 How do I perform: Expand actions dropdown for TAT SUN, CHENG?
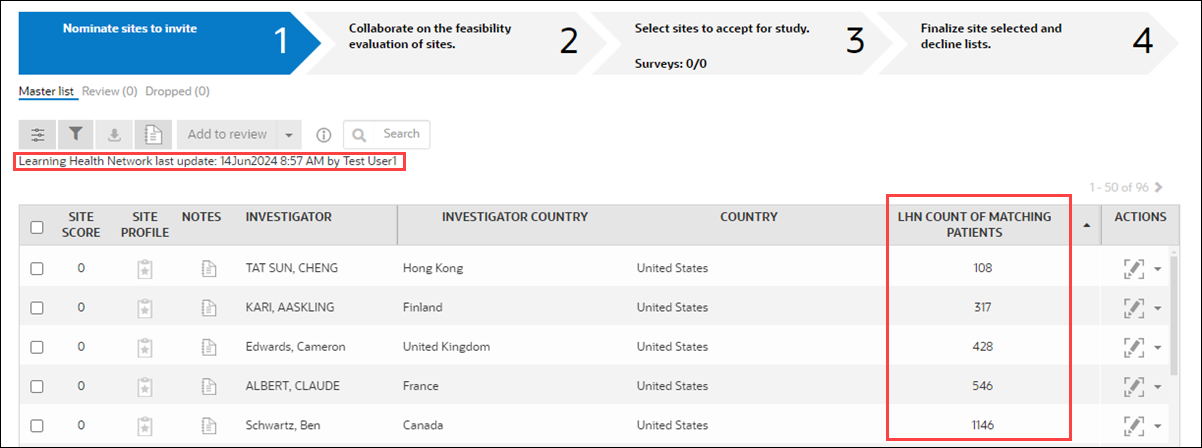pyautogui.click(x=1158, y=269)
